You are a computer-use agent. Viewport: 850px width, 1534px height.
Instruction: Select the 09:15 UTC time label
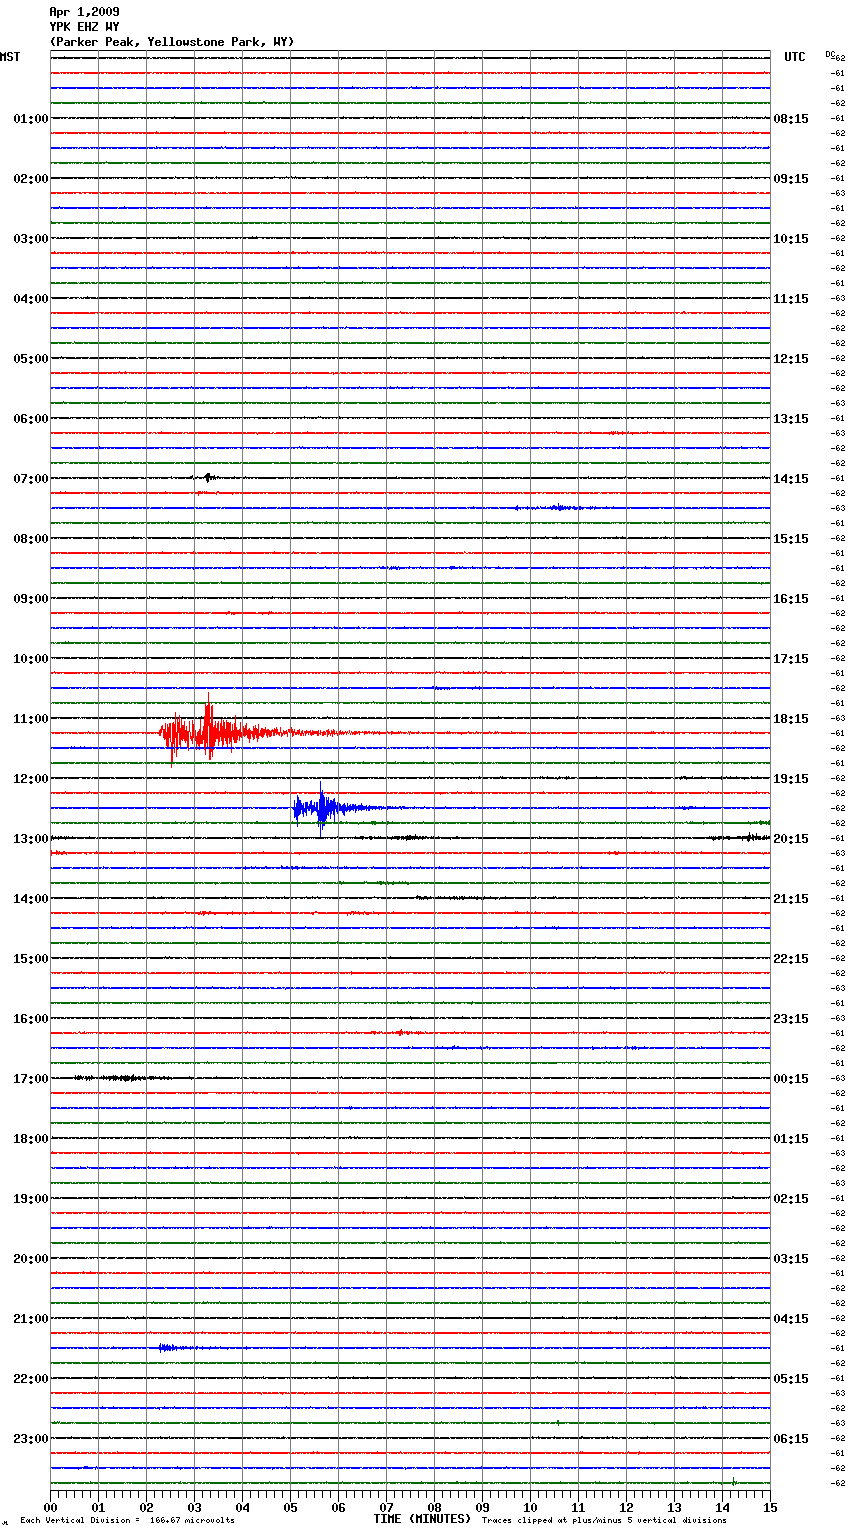pos(791,179)
